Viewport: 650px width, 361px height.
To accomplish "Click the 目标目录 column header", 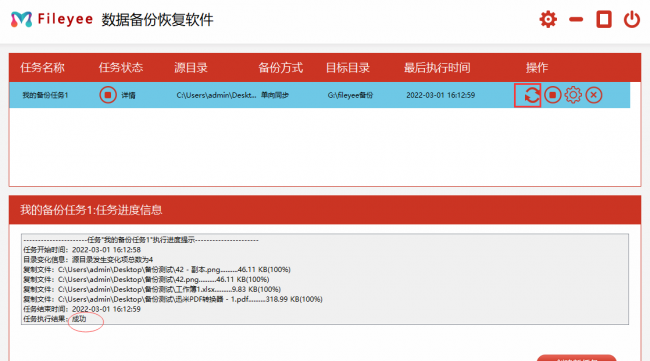I will tap(347, 68).
